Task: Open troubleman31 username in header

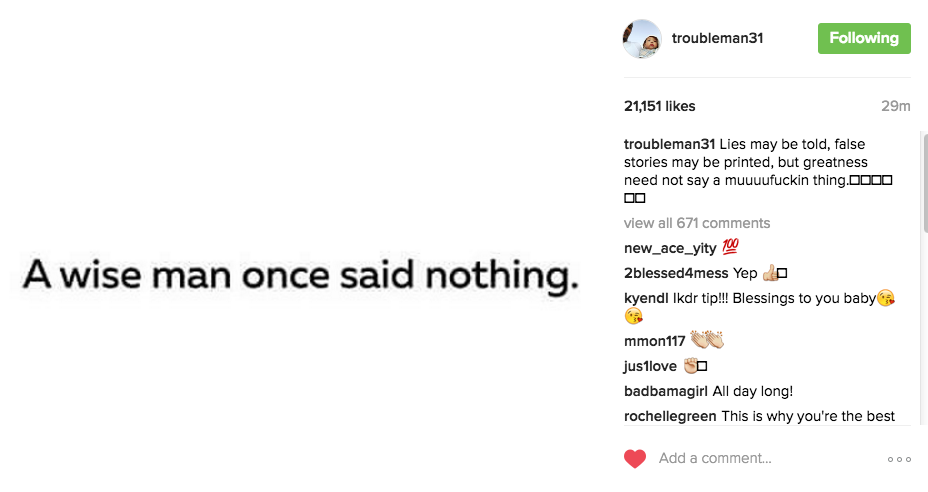Action: point(718,39)
